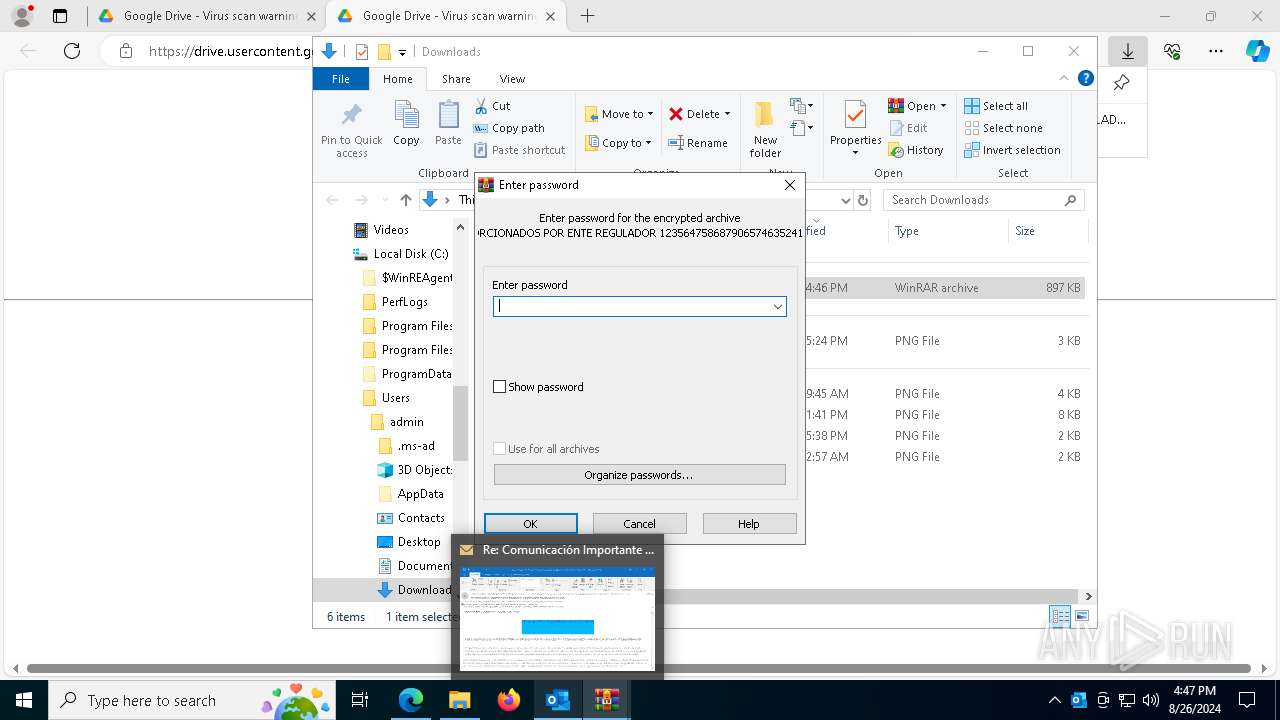The width and height of the screenshot is (1280, 720).
Task: Click Cut in the Clipboard group
Action: point(492,106)
